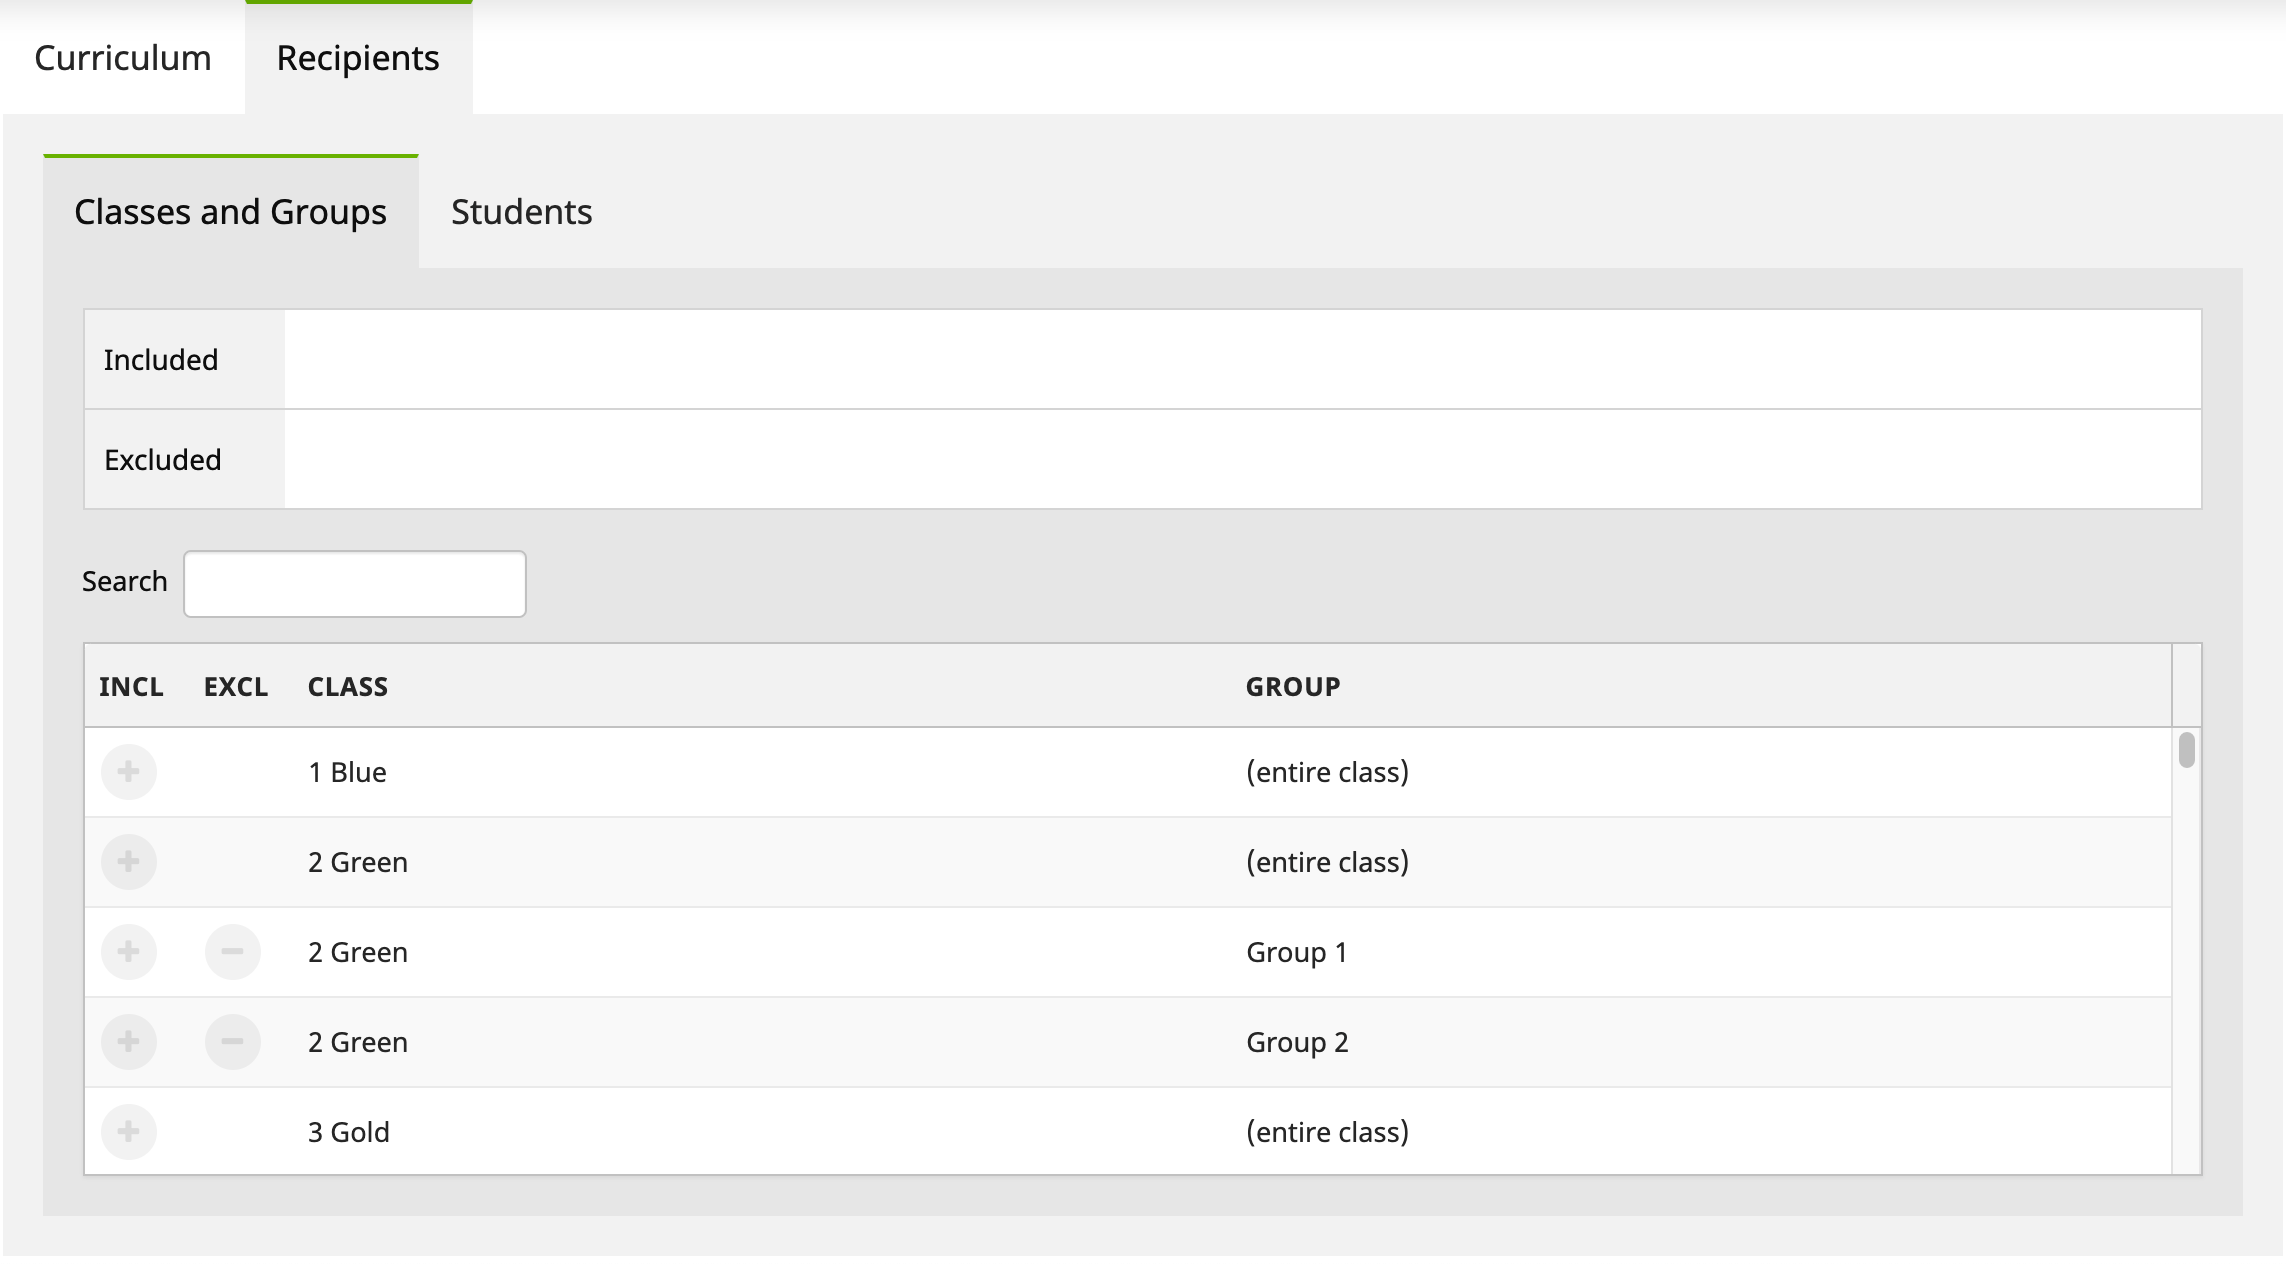Switch to the Curriculum tab

point(123,58)
